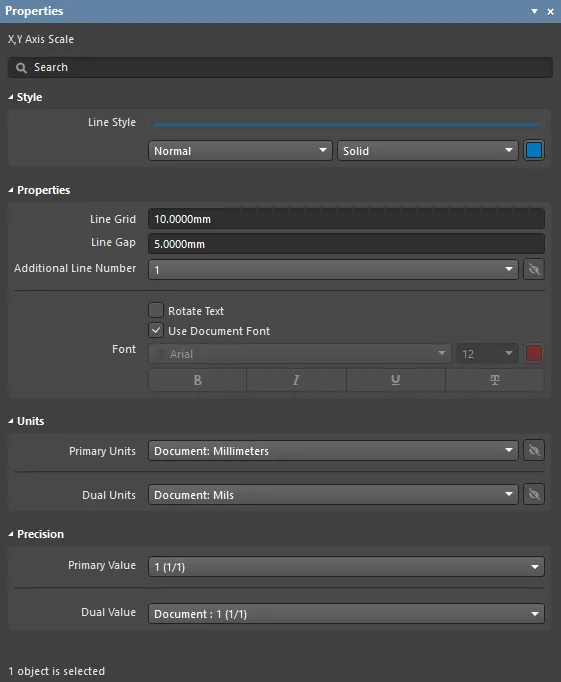The width and height of the screenshot is (561, 682).
Task: Click the Line Gap value field
Action: pos(346,244)
